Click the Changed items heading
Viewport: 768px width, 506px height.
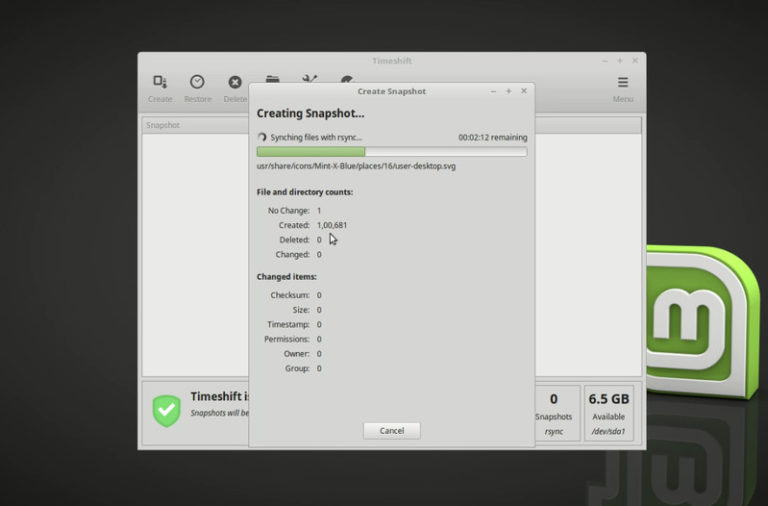click(287, 277)
